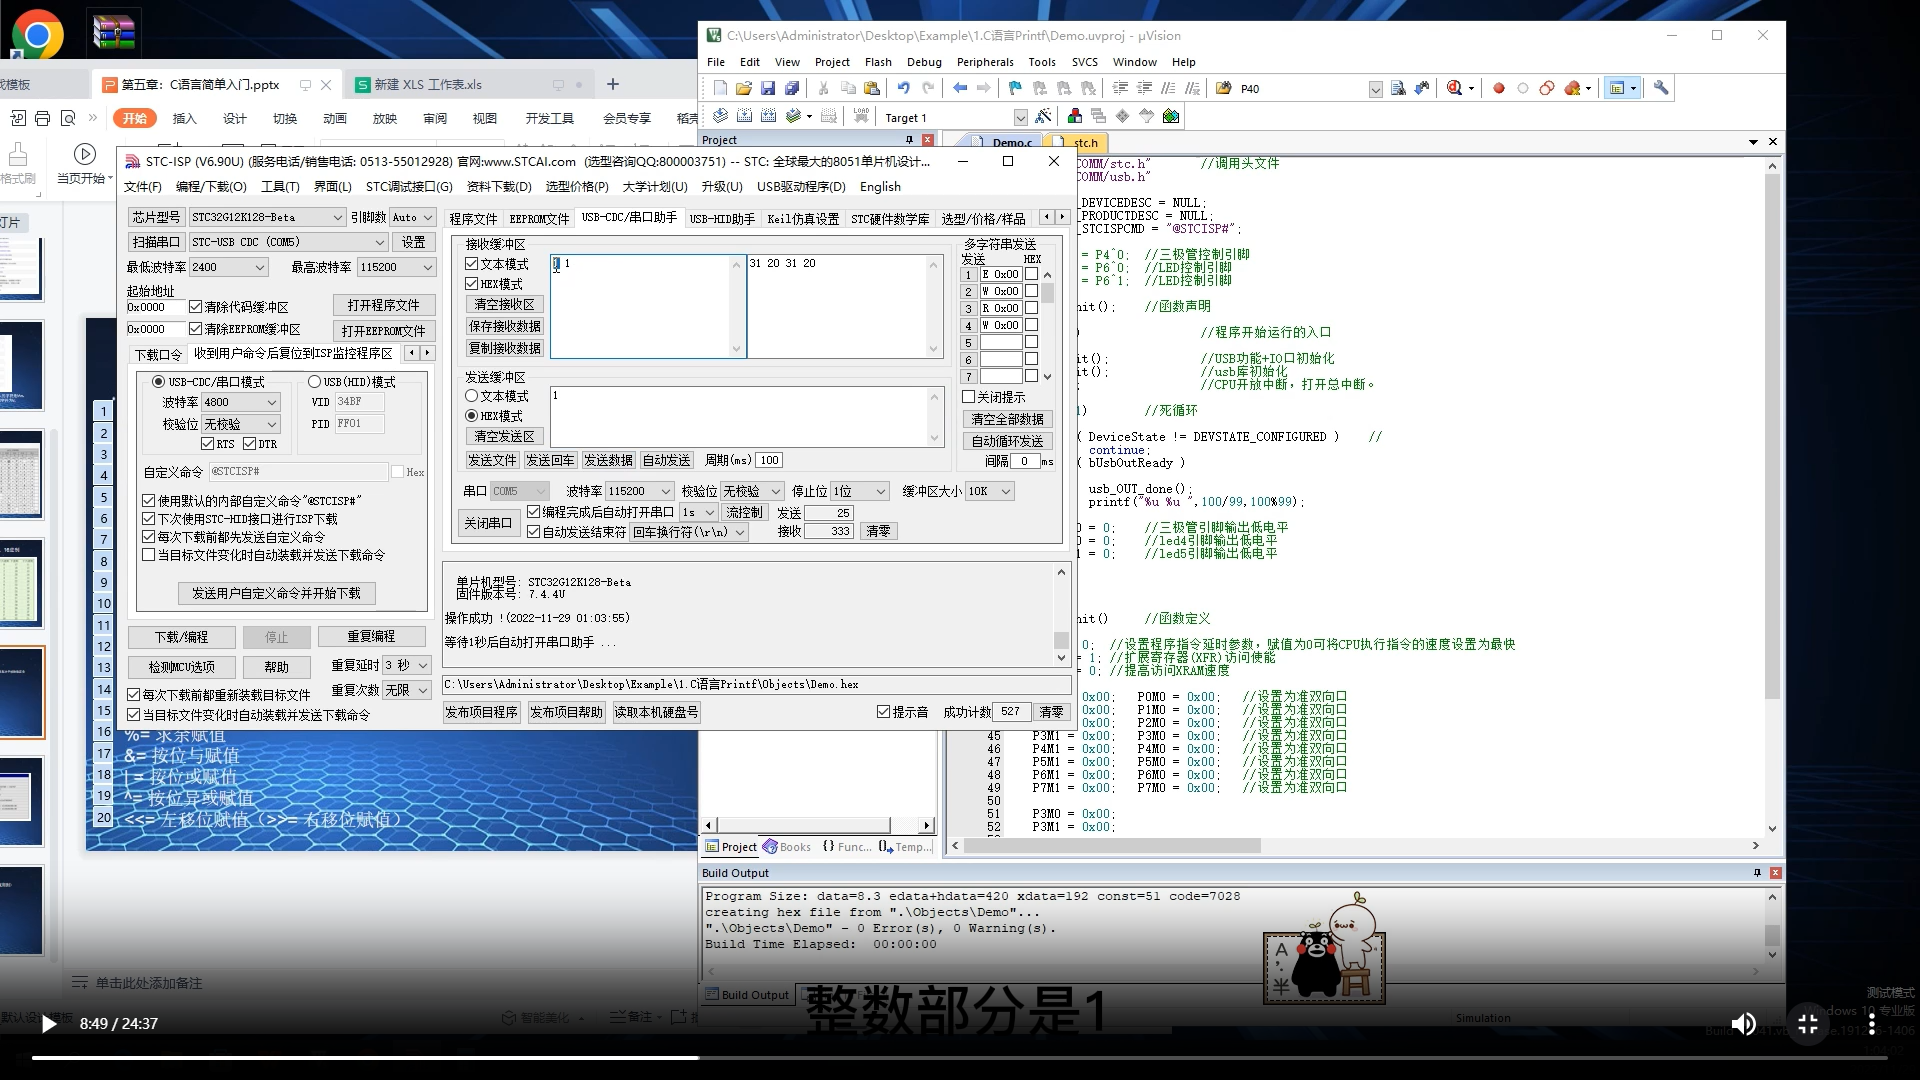Open 最低波特率 2400 dropdown

(x=229, y=267)
